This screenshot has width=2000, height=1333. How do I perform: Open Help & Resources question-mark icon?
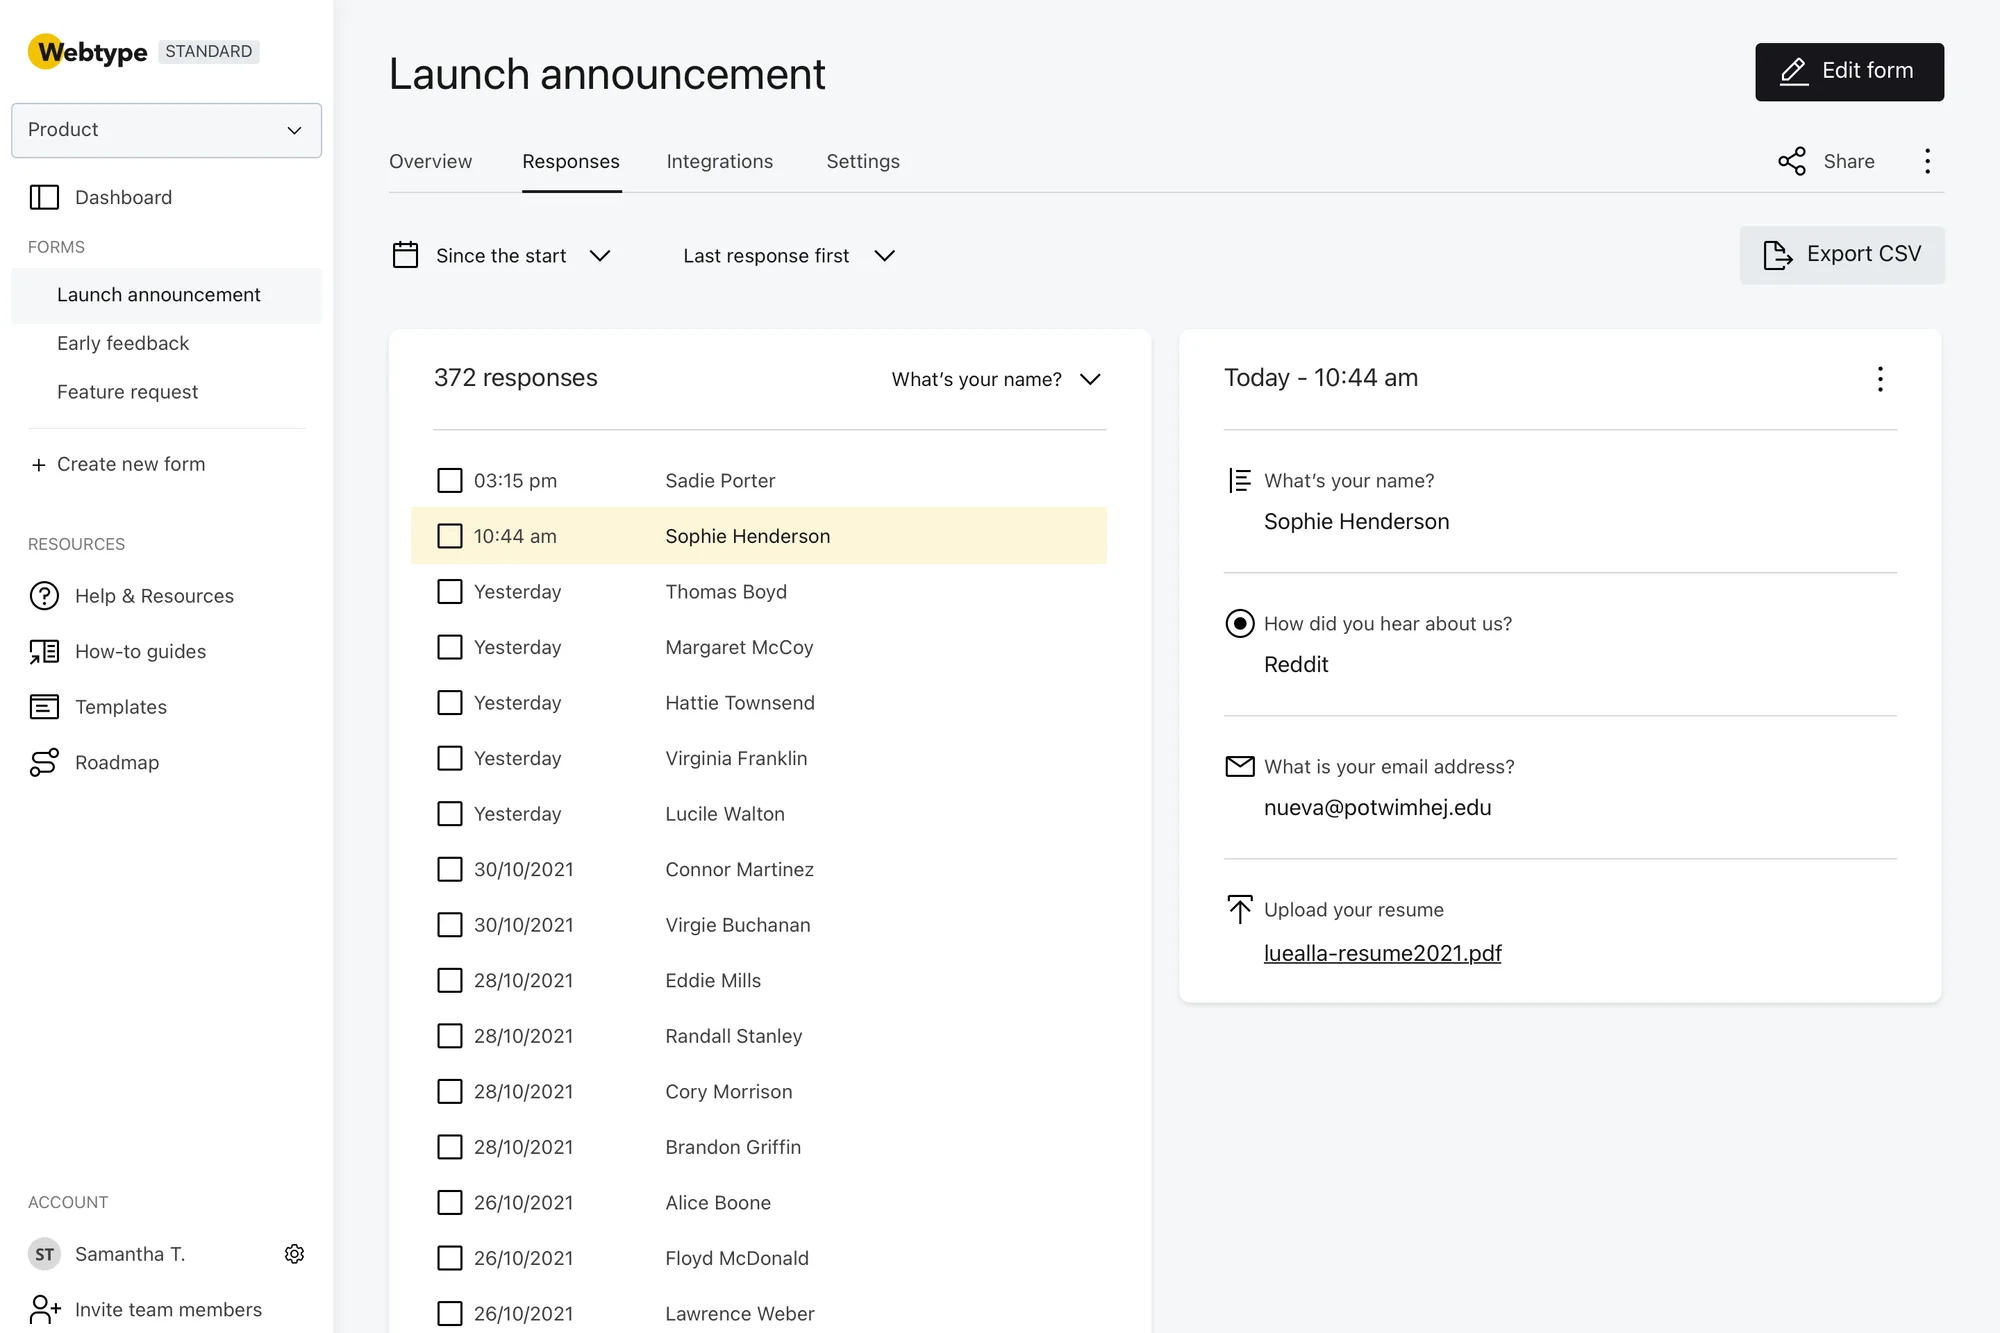pos(44,596)
